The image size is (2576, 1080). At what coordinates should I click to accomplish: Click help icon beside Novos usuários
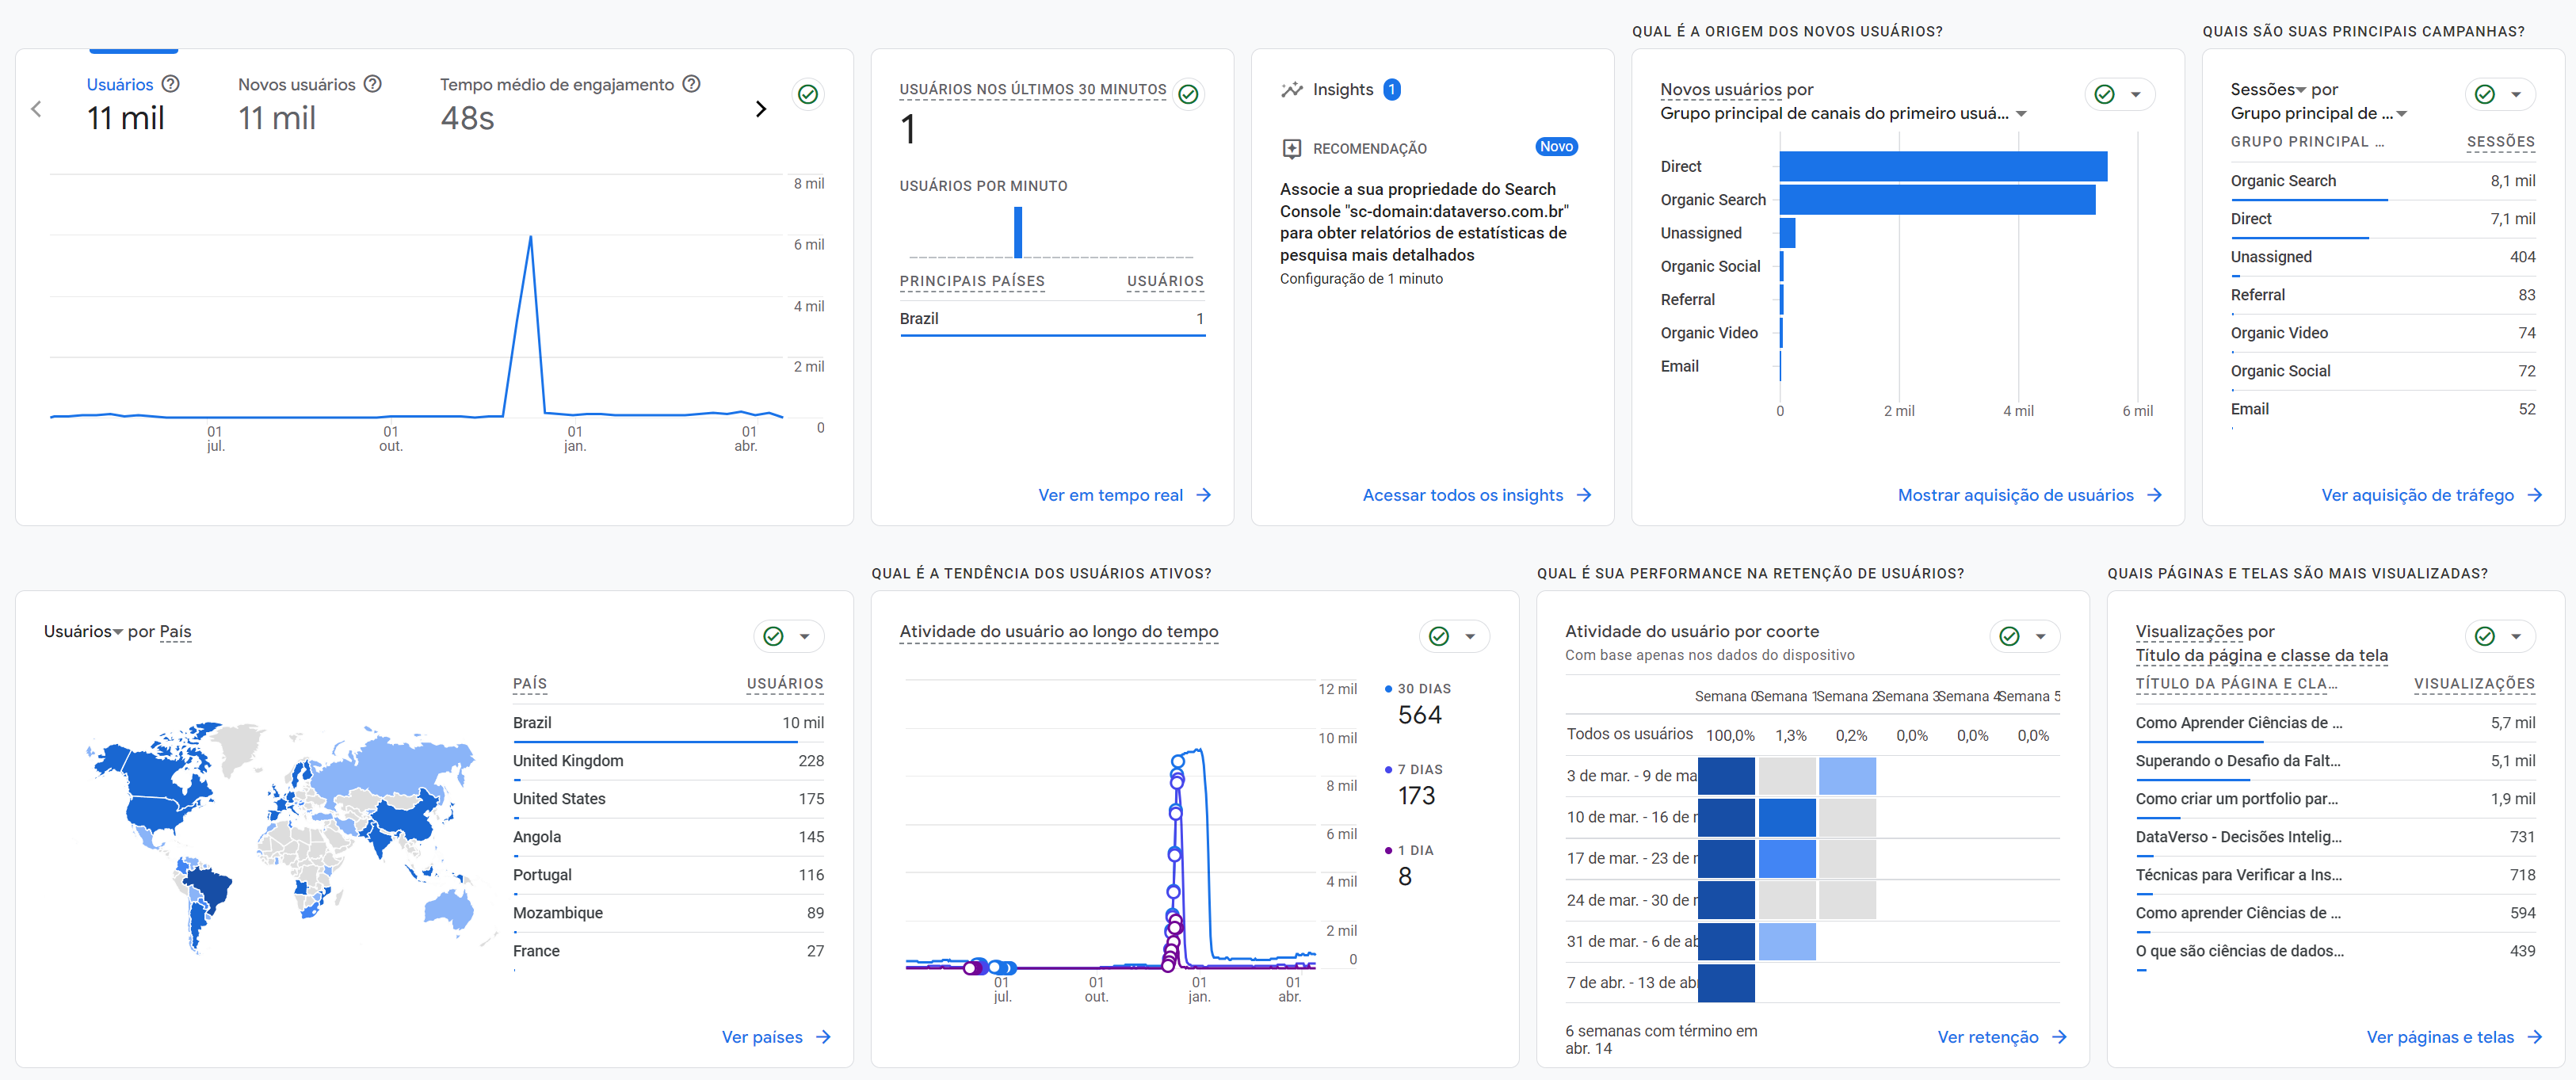pyautogui.click(x=373, y=84)
